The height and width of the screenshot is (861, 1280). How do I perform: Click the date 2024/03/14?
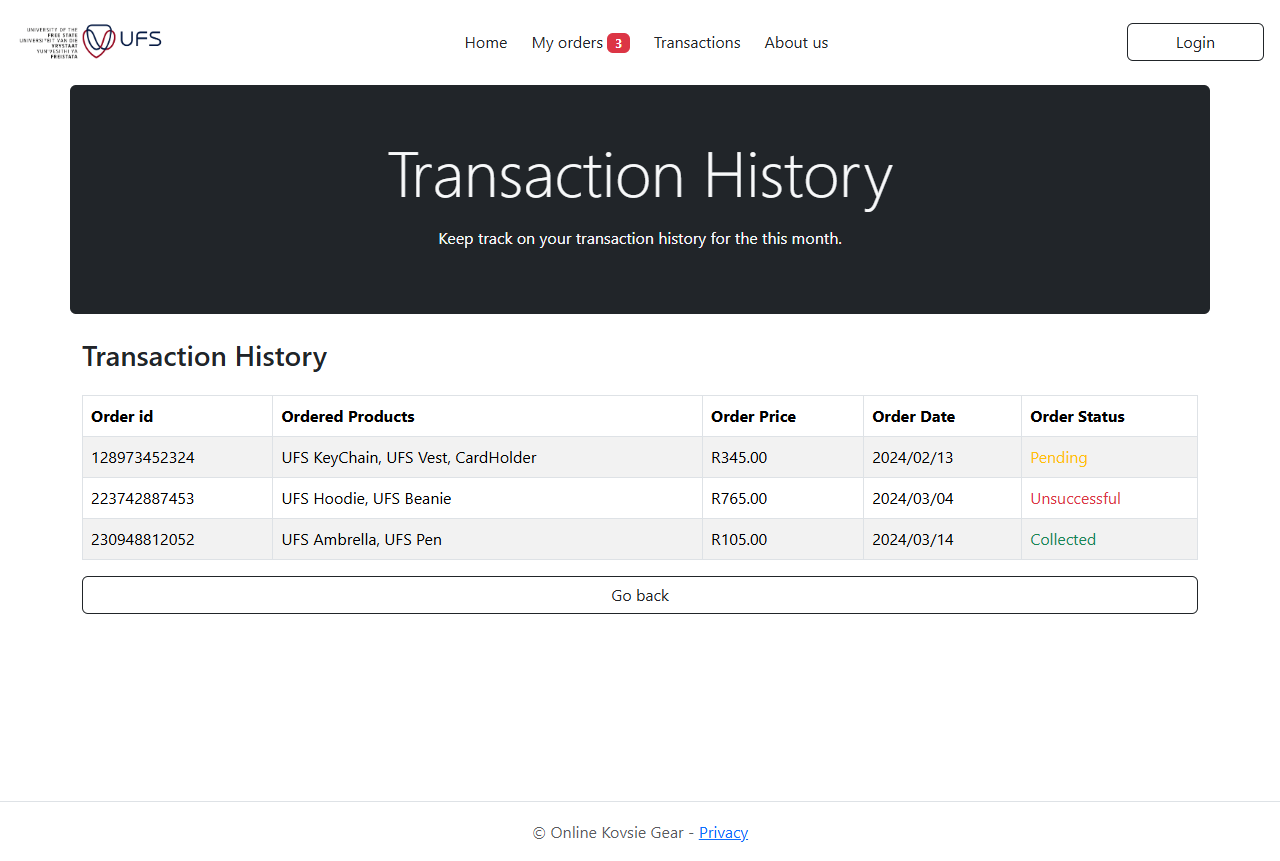913,539
